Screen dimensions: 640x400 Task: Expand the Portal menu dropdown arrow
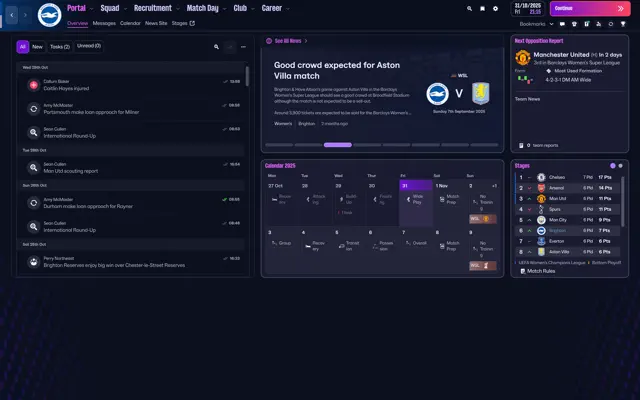coord(91,9)
